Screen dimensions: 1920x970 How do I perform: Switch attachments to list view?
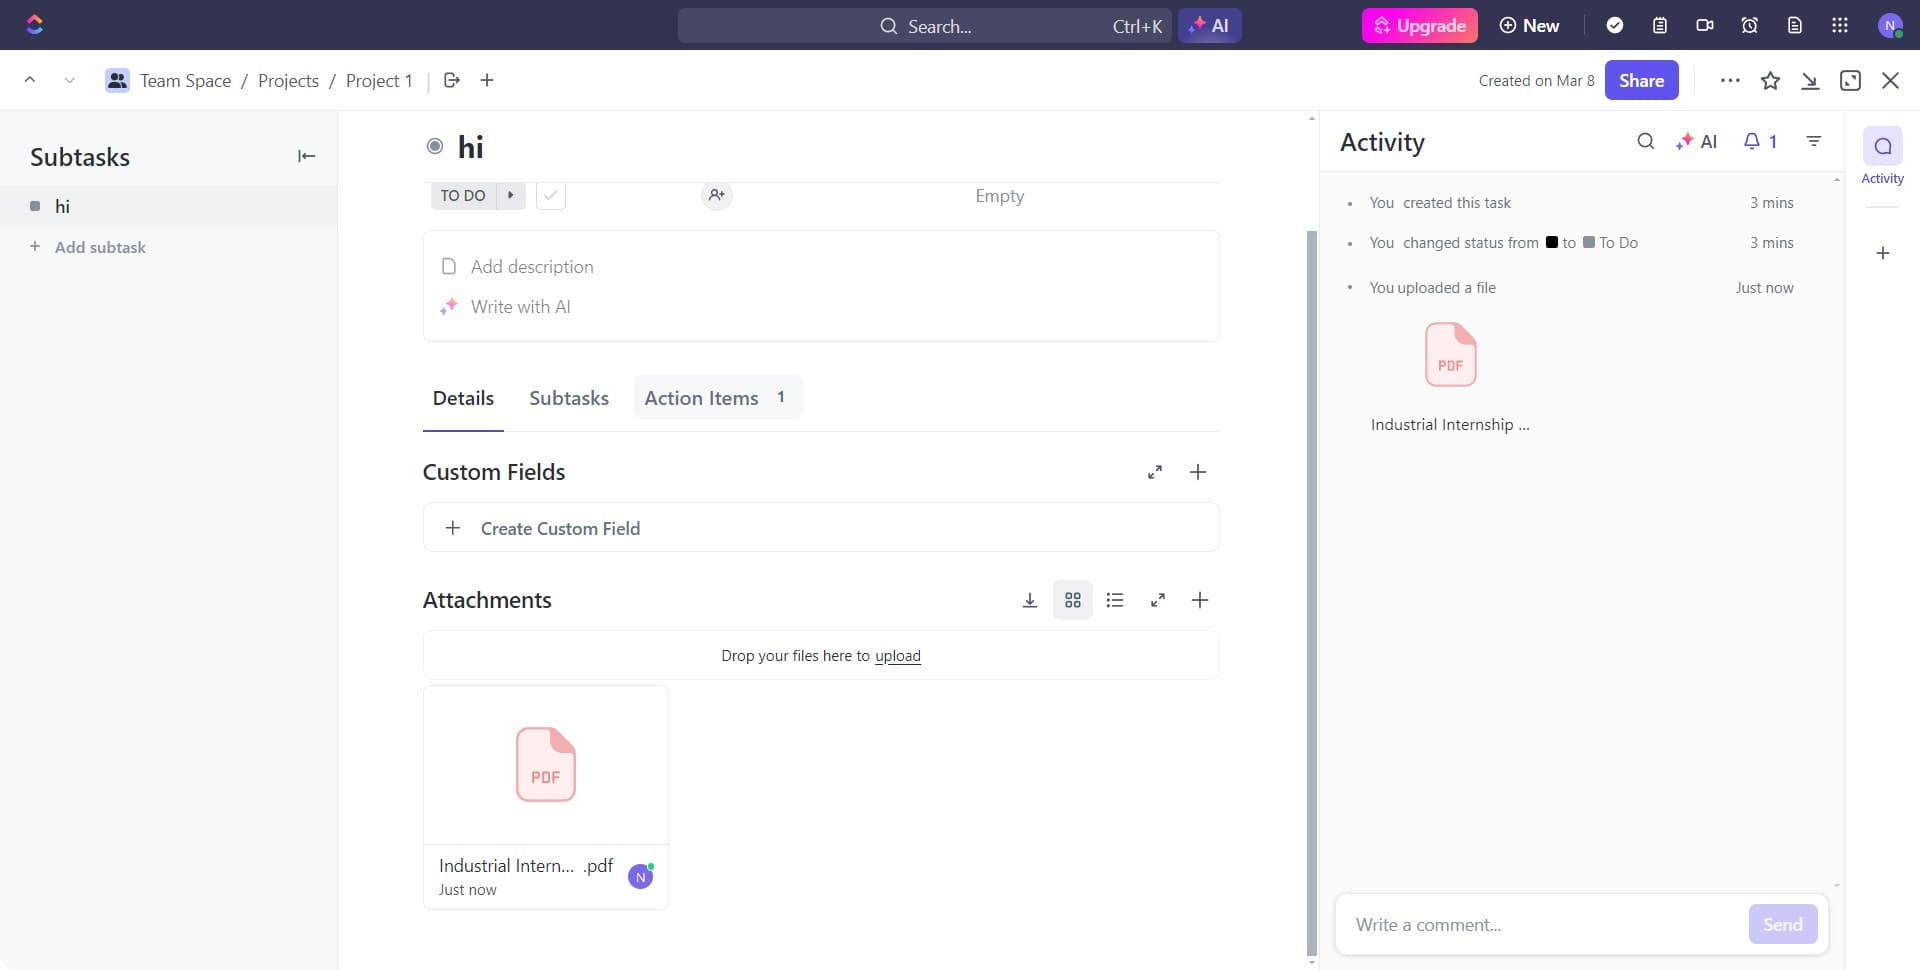[x=1115, y=600]
